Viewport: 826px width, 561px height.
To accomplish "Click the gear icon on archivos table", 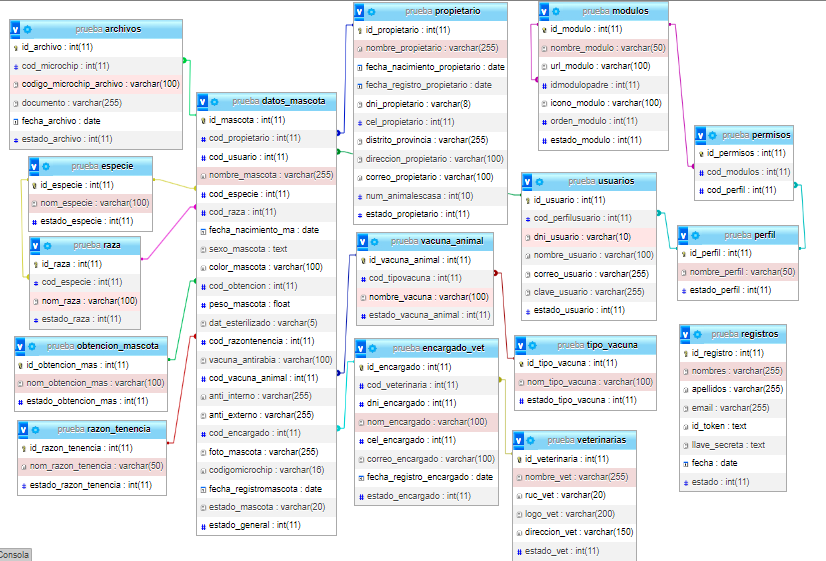I will pyautogui.click(x=27, y=29).
